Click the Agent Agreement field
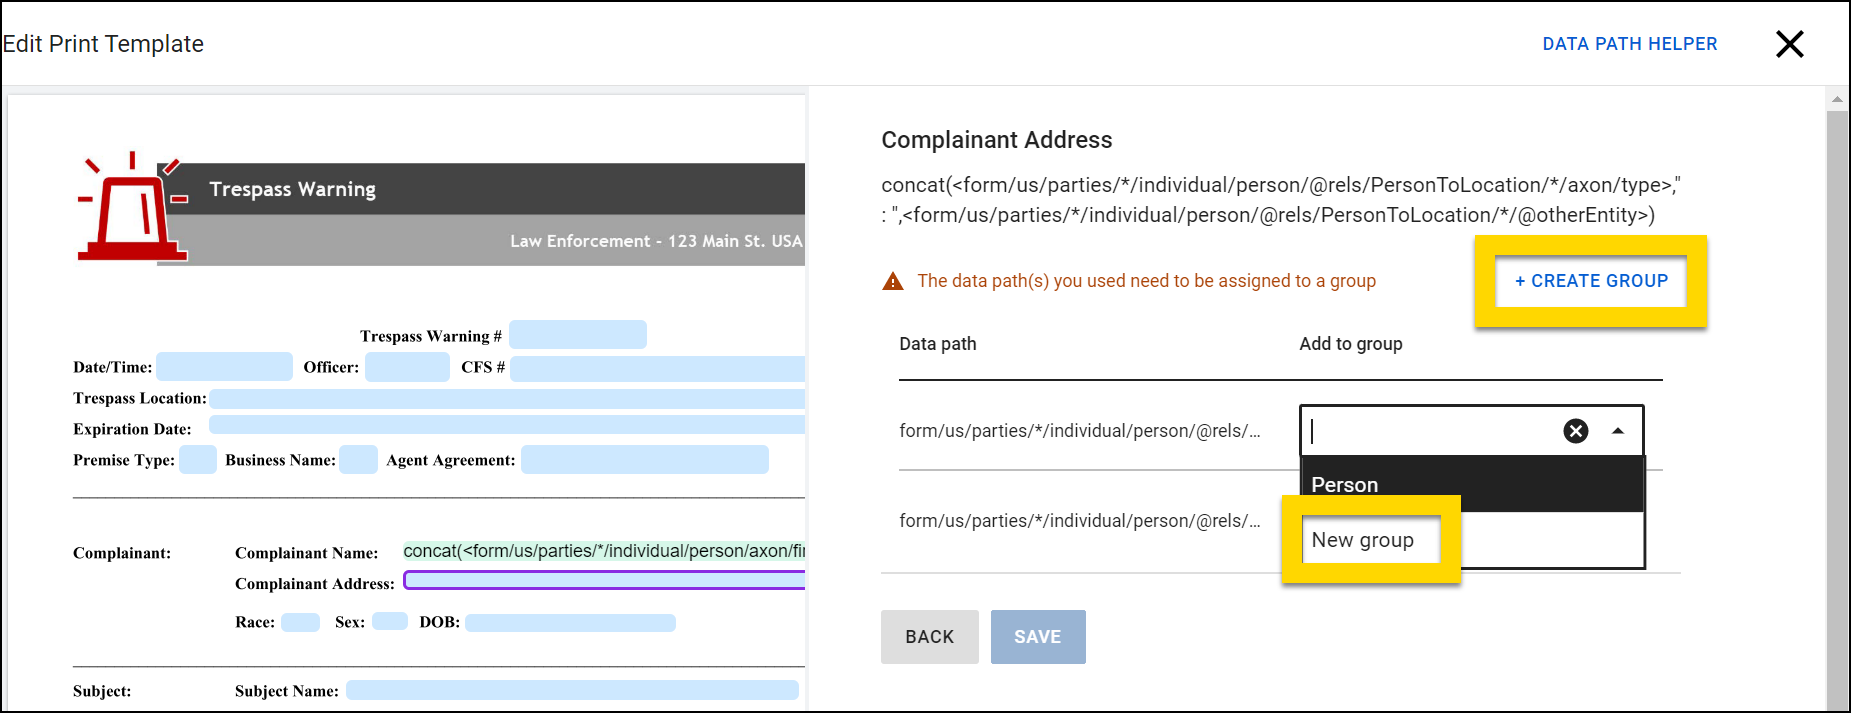 pos(644,460)
